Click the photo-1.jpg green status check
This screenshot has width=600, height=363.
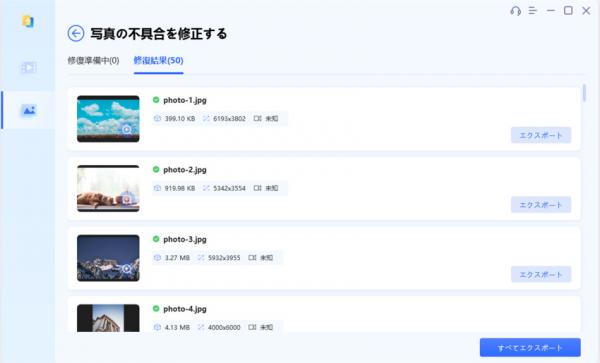pyautogui.click(x=156, y=100)
